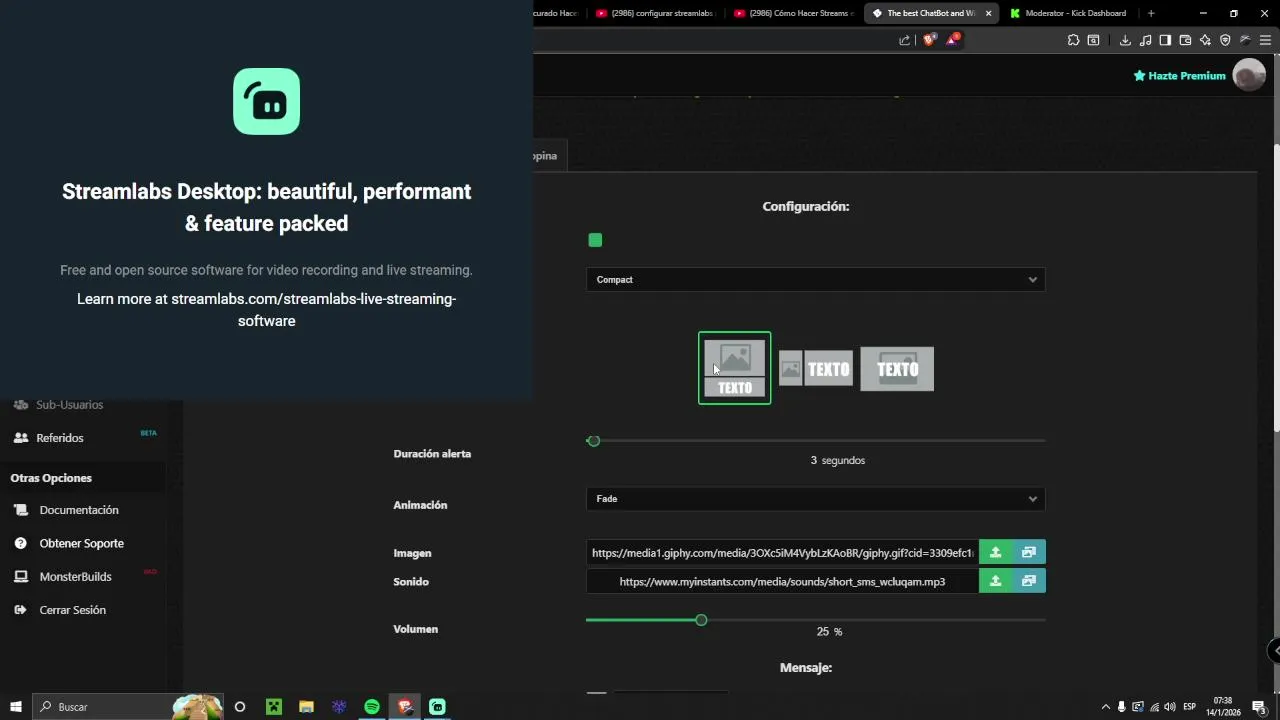The width and height of the screenshot is (1280, 720).
Task: Click the Hazte Premium link
Action: tap(1179, 76)
